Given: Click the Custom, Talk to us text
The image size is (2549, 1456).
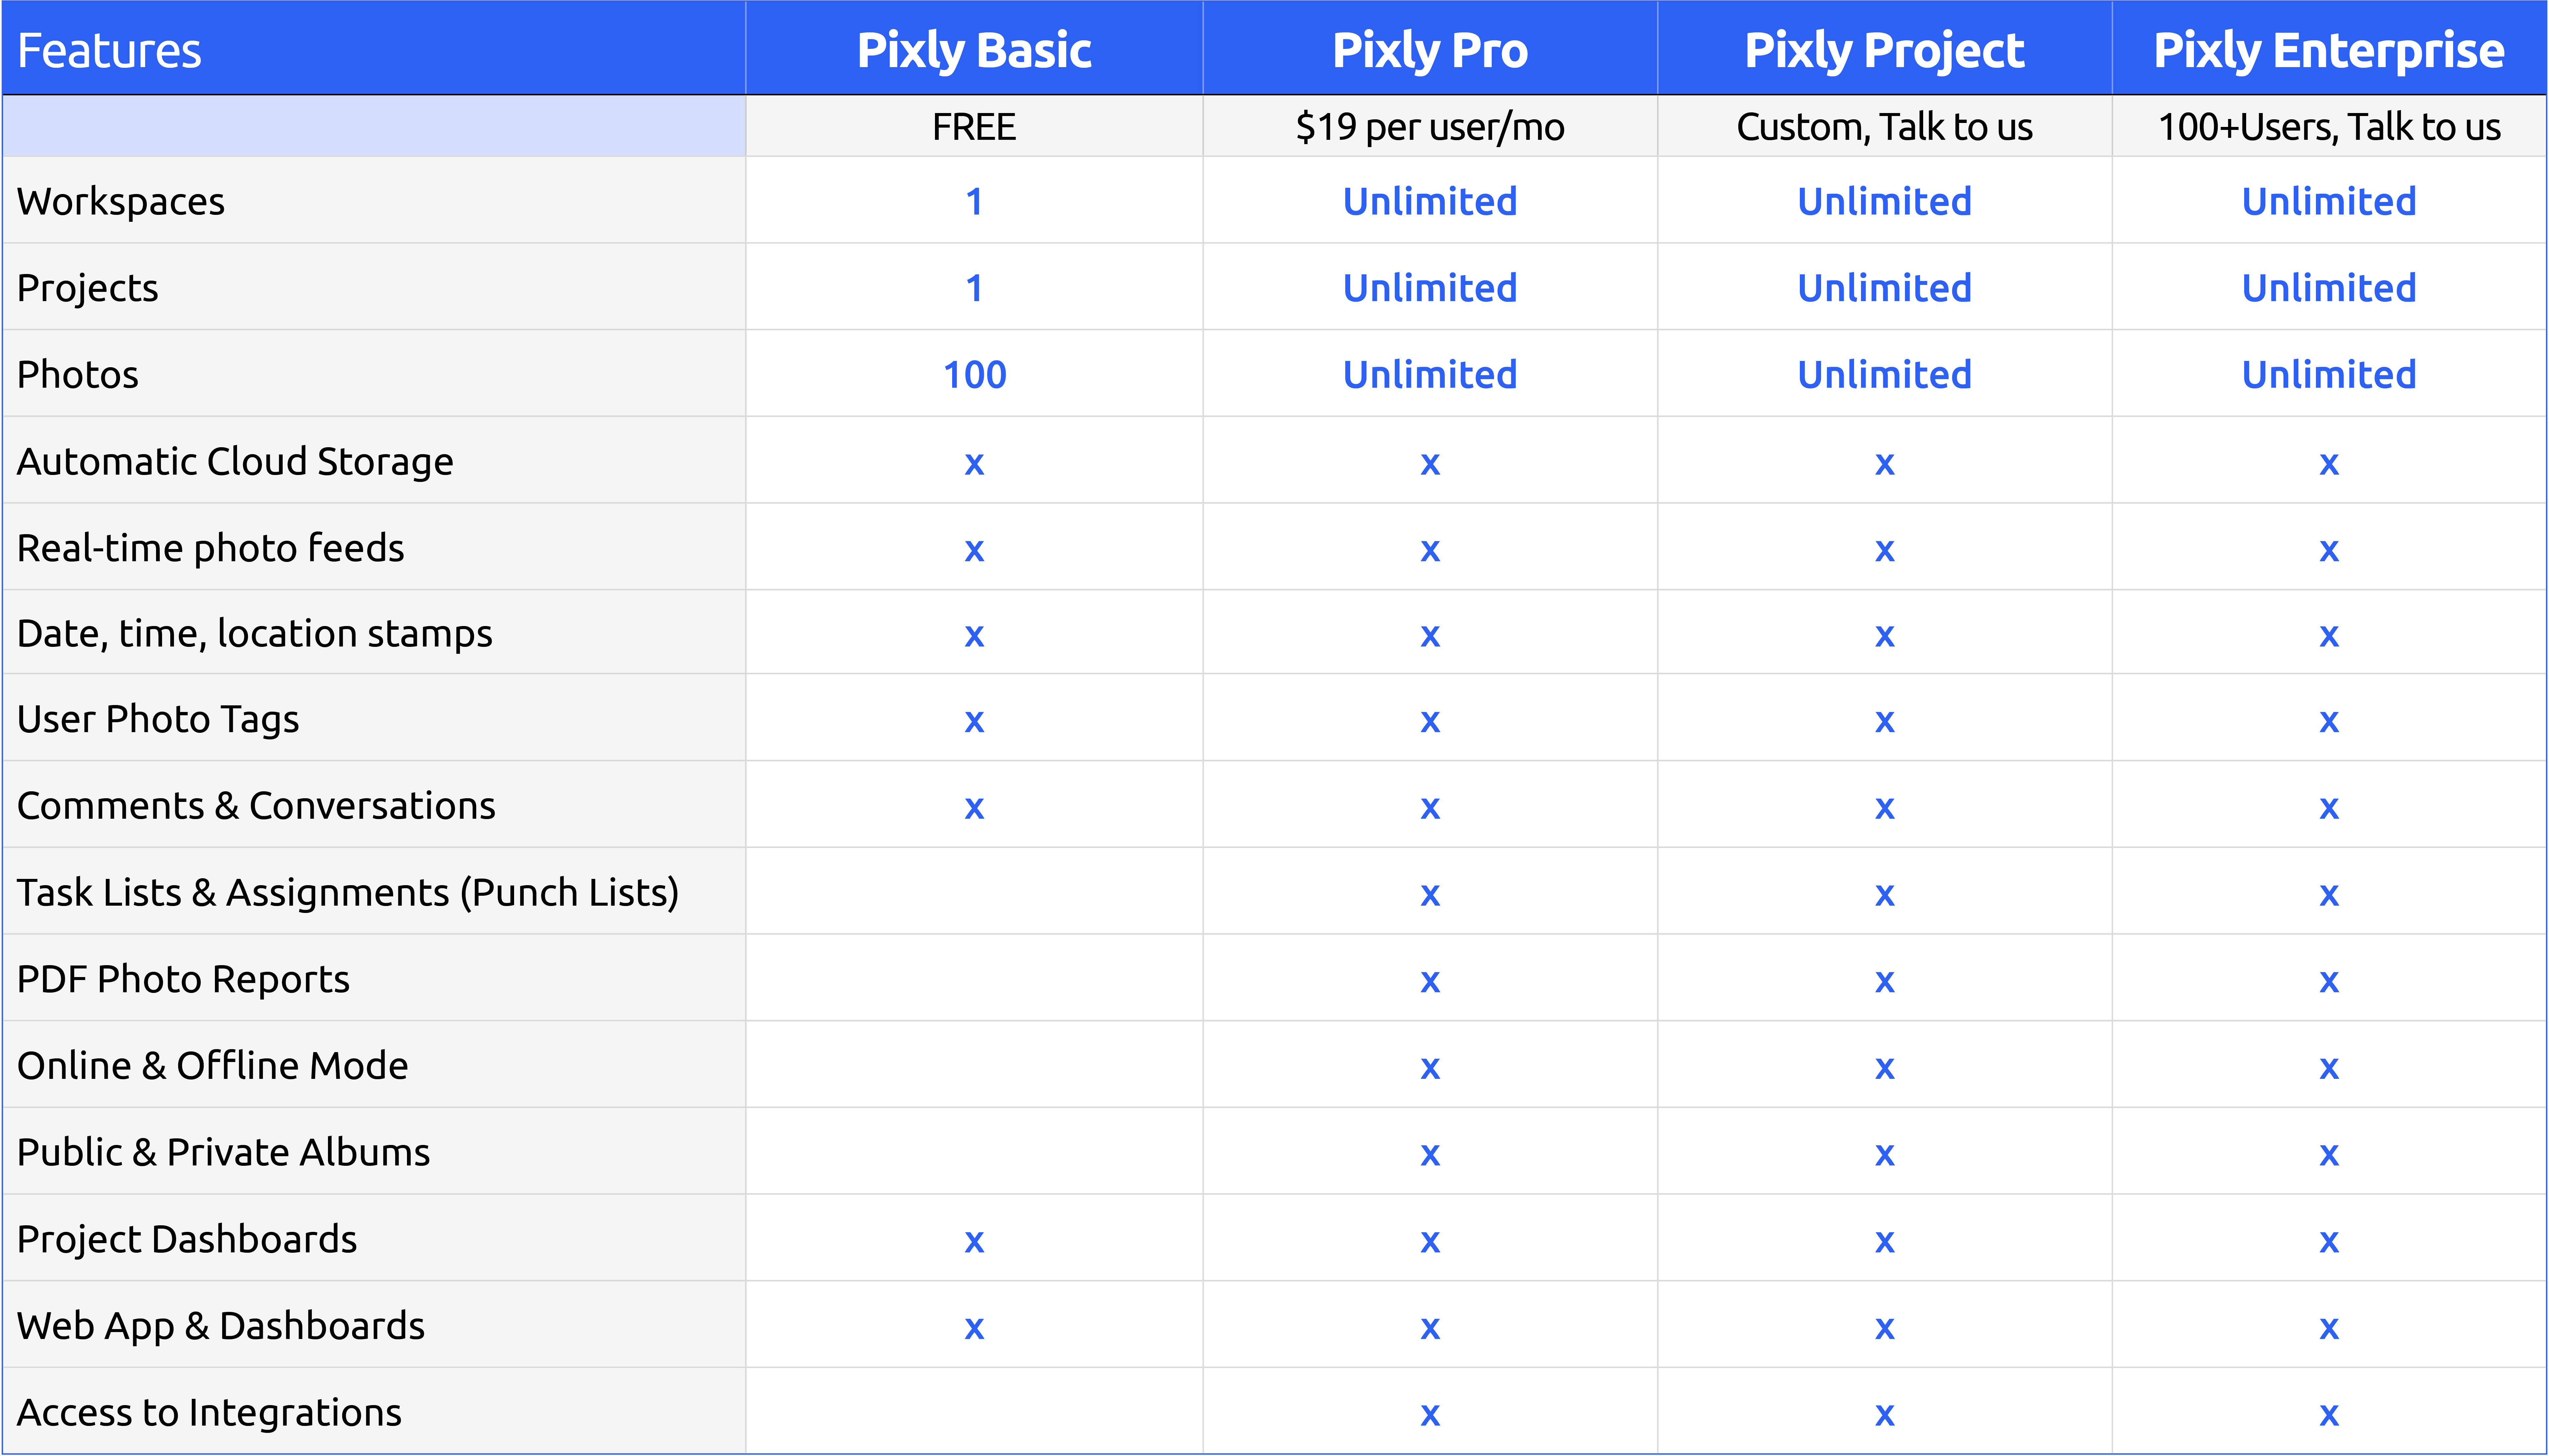Looking at the screenshot, I should click(1884, 127).
